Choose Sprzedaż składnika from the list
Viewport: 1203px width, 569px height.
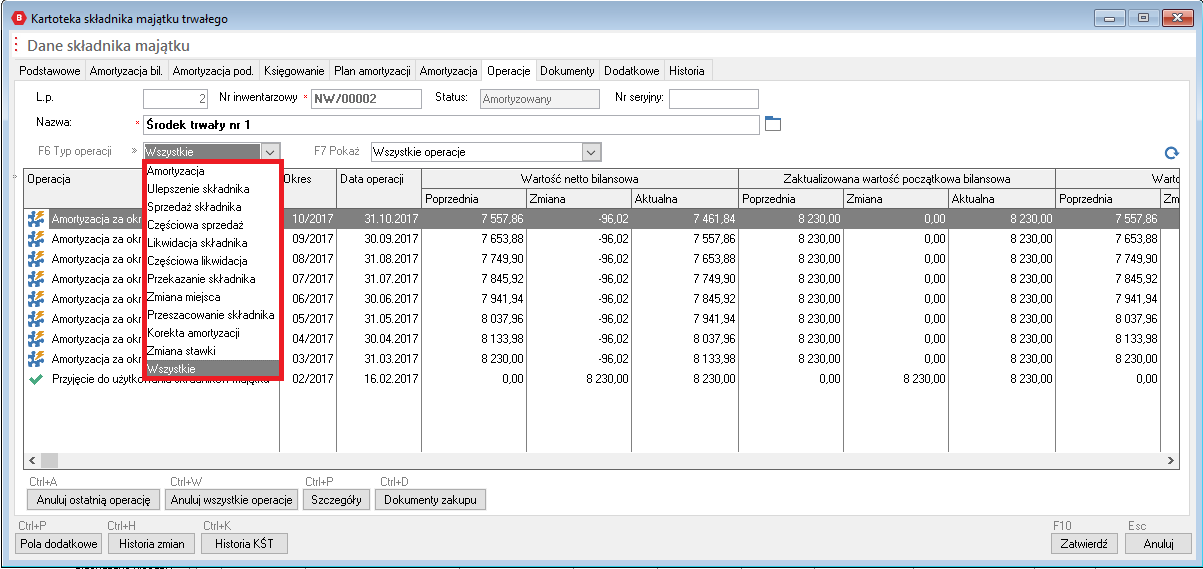point(214,207)
